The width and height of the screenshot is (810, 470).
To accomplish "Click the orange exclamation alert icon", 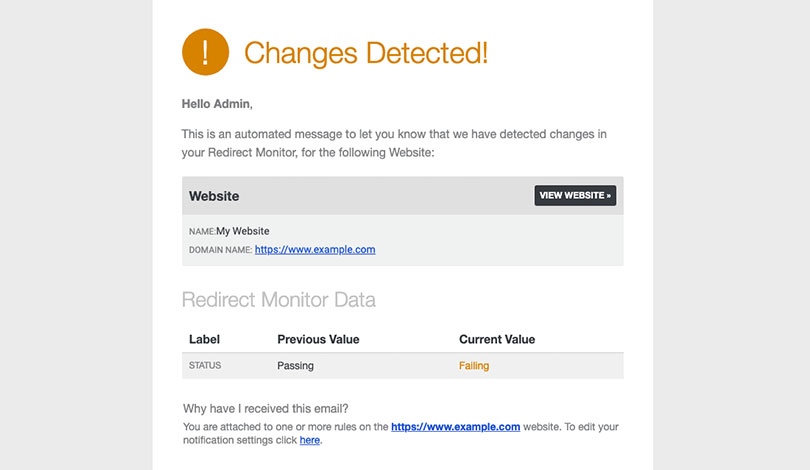I will click(x=206, y=52).
